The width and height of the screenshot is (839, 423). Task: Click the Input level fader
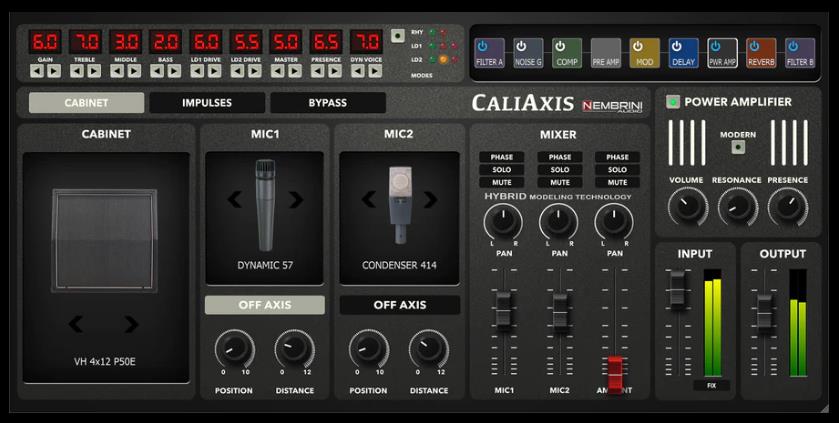[x=677, y=288]
